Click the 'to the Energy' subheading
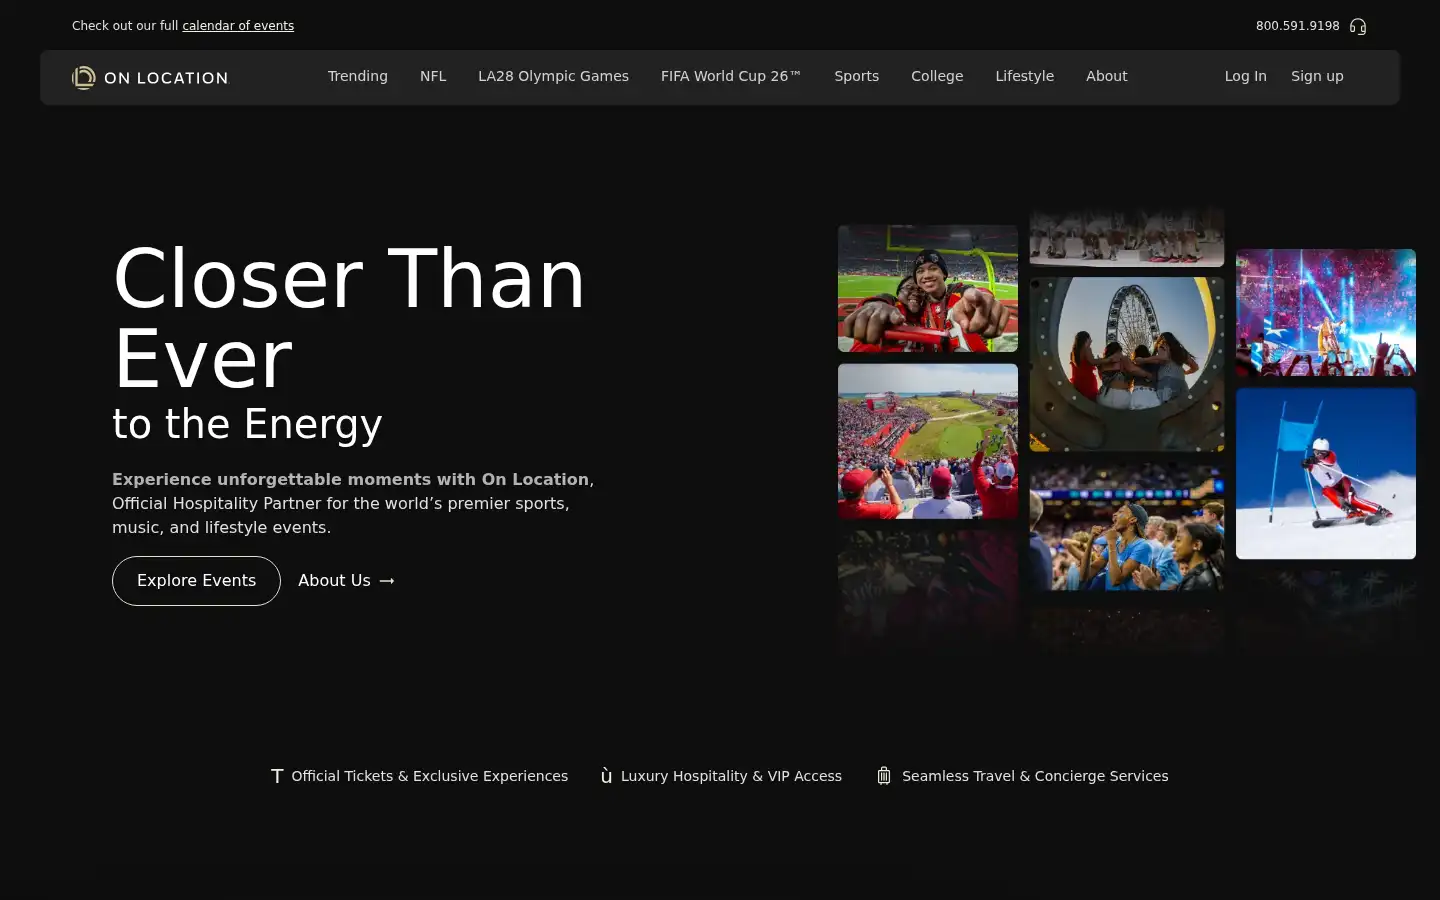Viewport: 1440px width, 900px height. (247, 424)
